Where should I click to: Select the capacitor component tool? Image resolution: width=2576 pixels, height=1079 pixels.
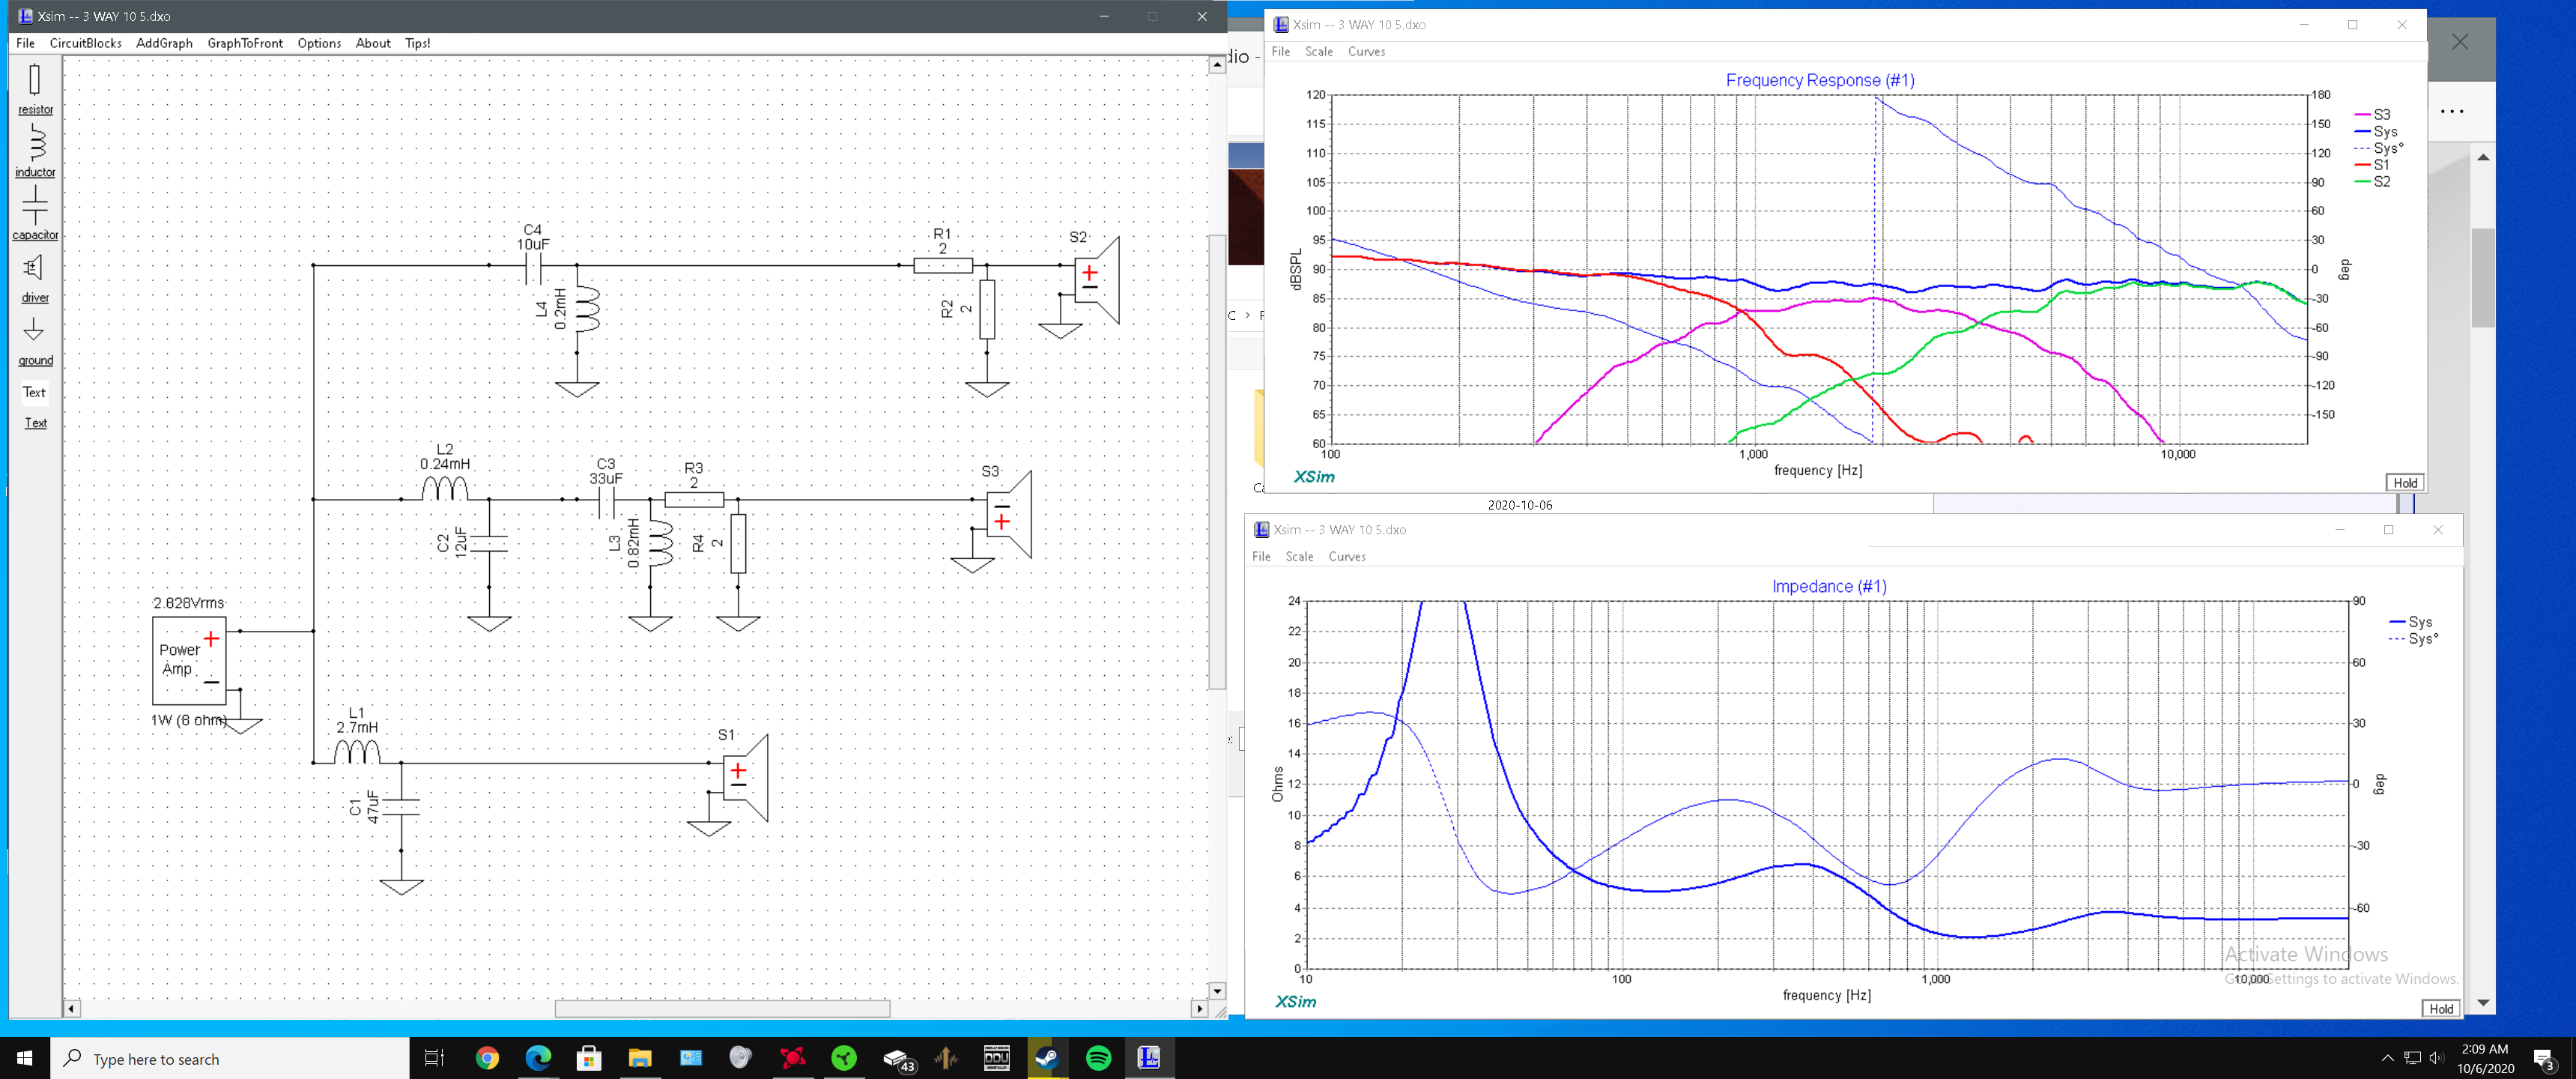click(35, 212)
